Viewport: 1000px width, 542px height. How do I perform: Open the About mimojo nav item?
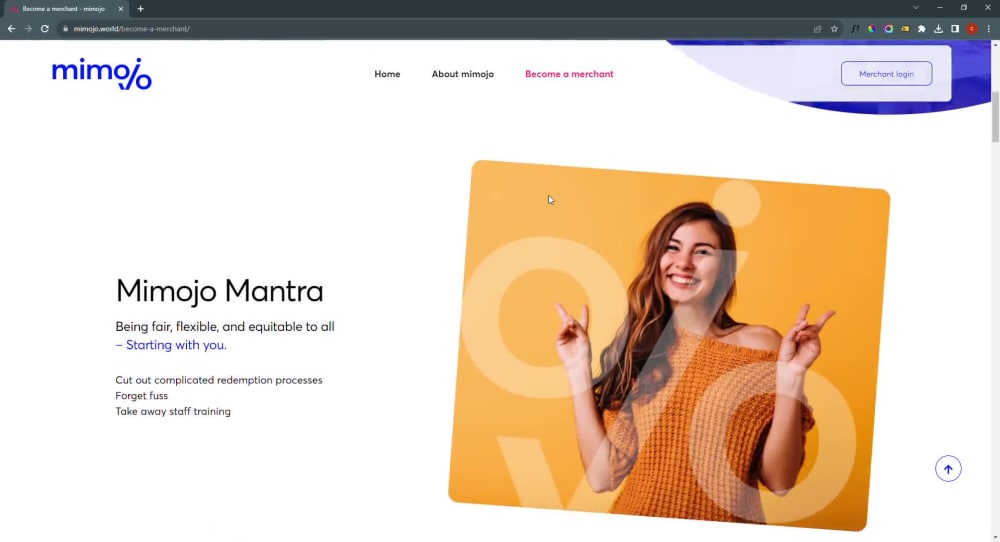462,74
